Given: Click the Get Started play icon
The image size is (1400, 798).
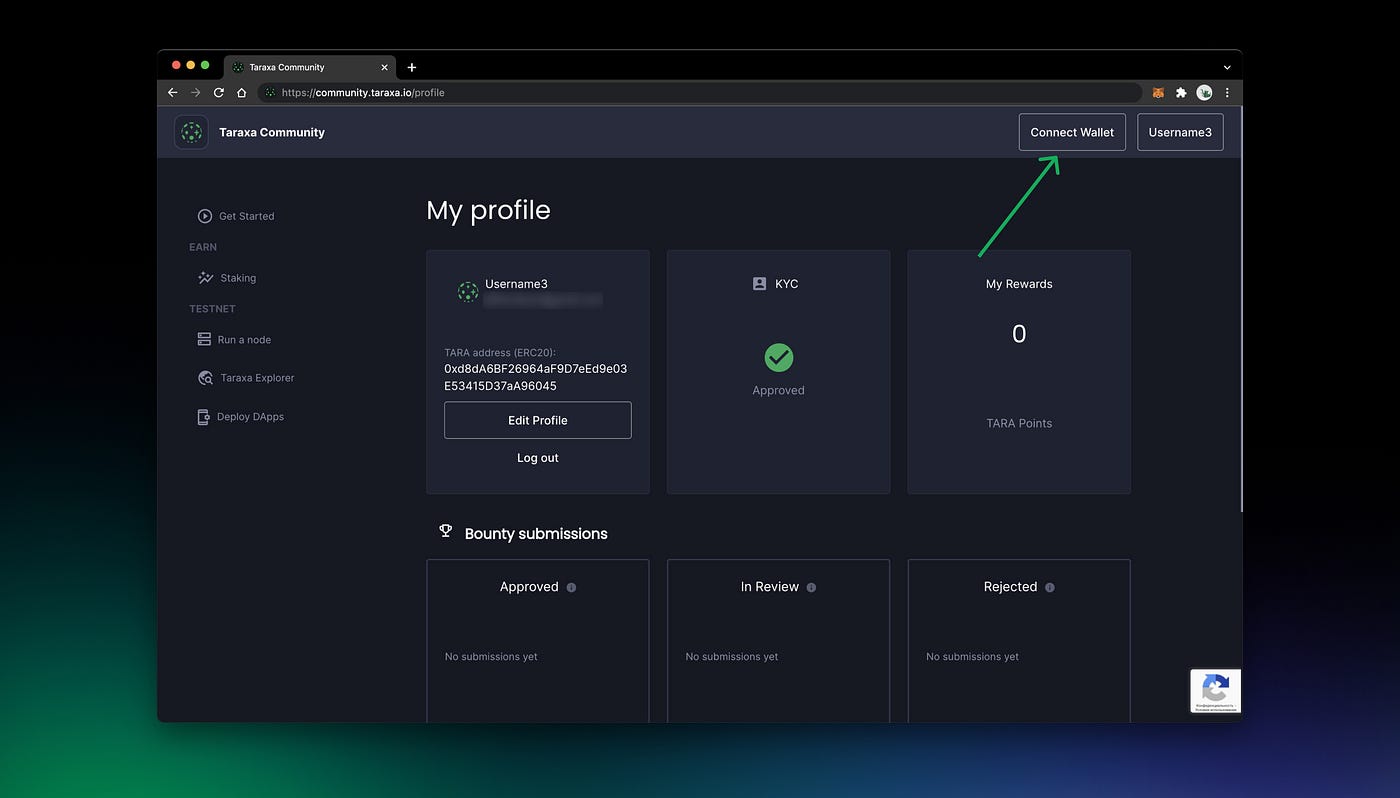Looking at the screenshot, I should pos(205,216).
